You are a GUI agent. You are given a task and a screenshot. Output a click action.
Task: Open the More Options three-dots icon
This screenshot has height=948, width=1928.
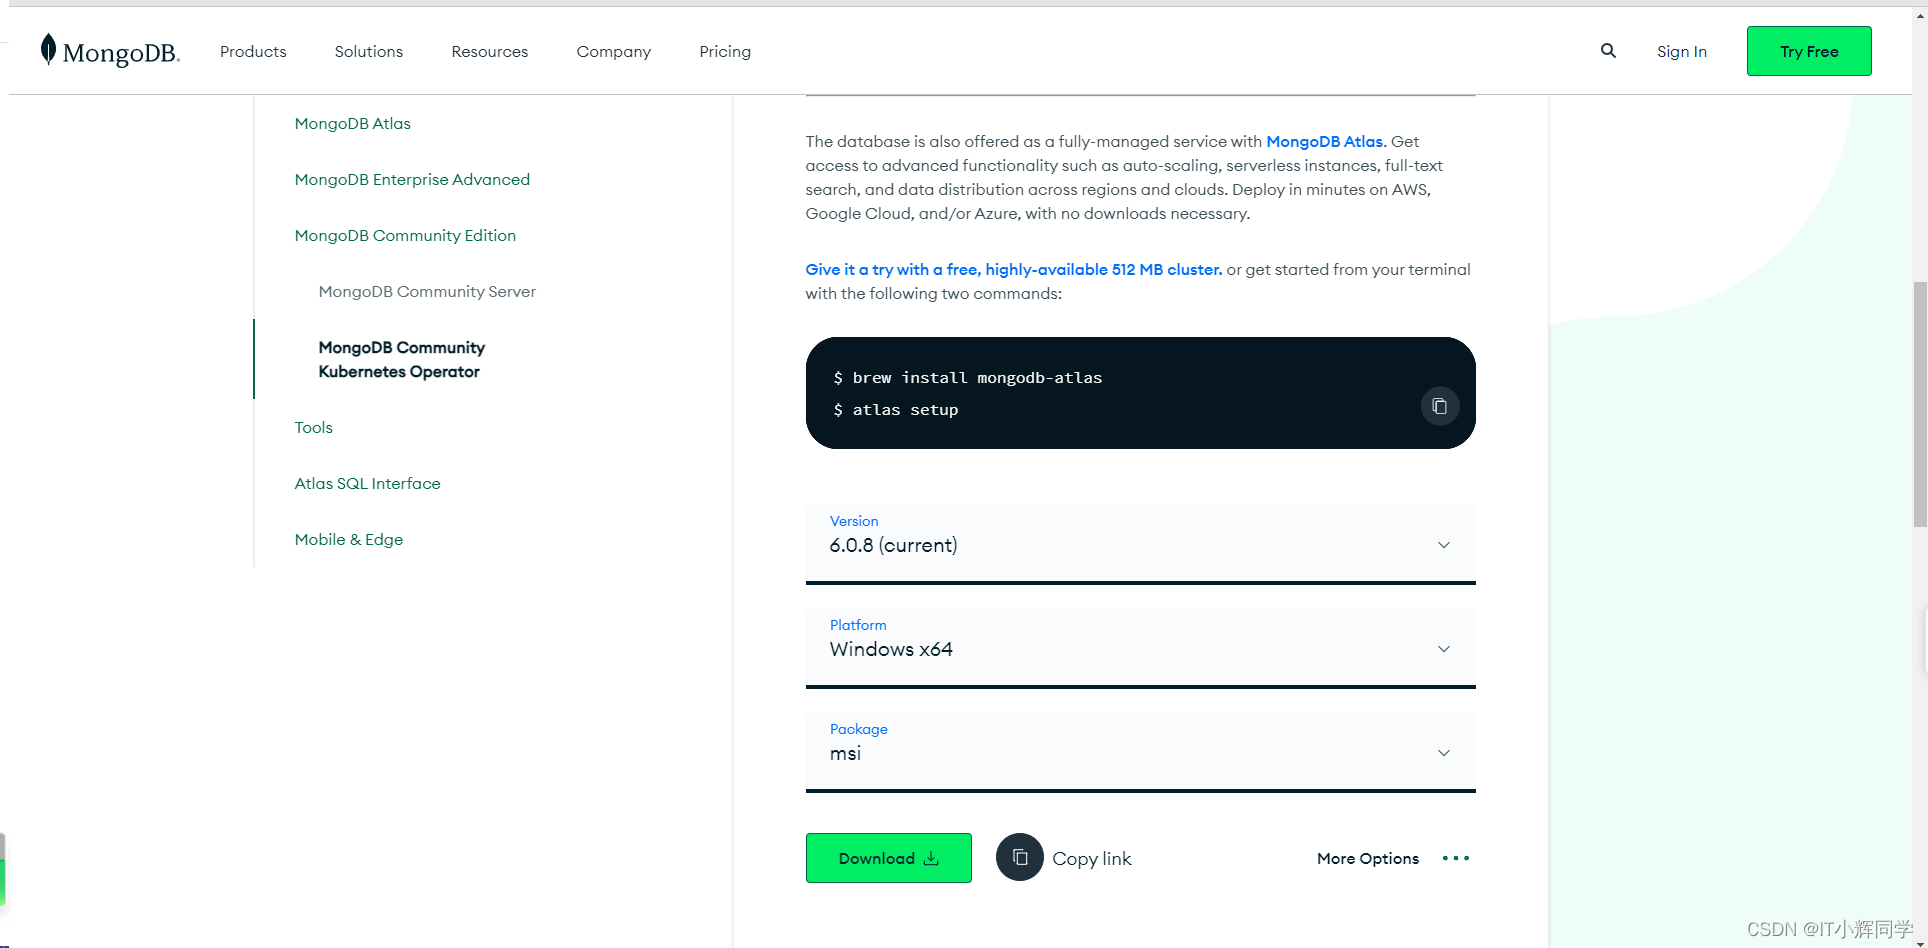coord(1456,858)
